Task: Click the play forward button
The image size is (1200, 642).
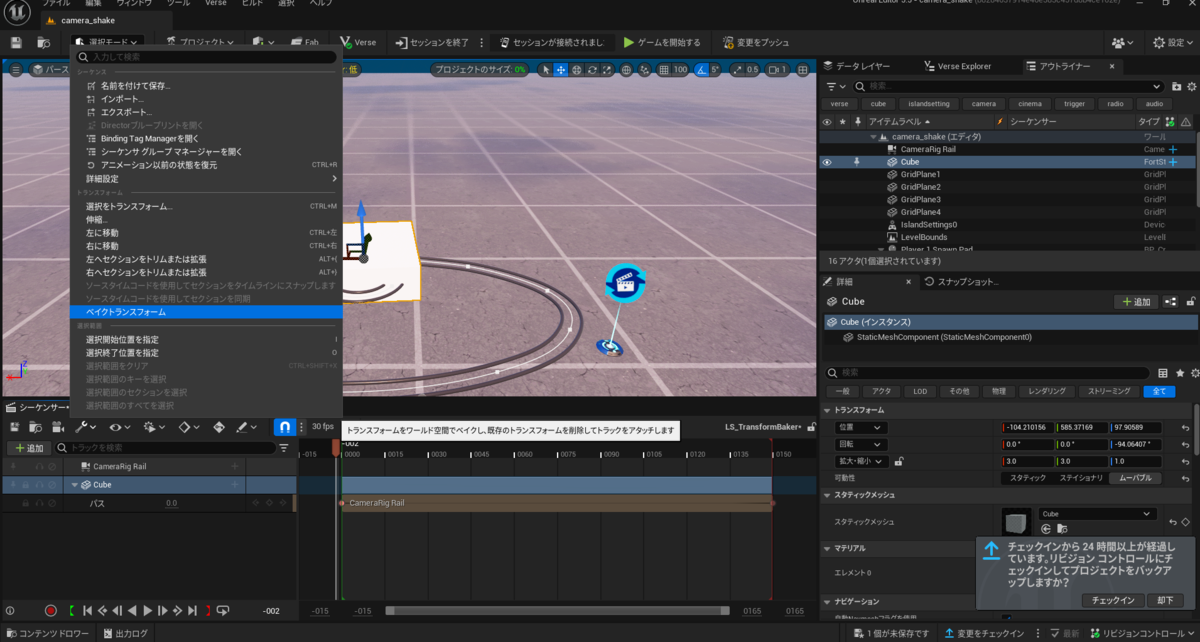Action: click(148, 610)
